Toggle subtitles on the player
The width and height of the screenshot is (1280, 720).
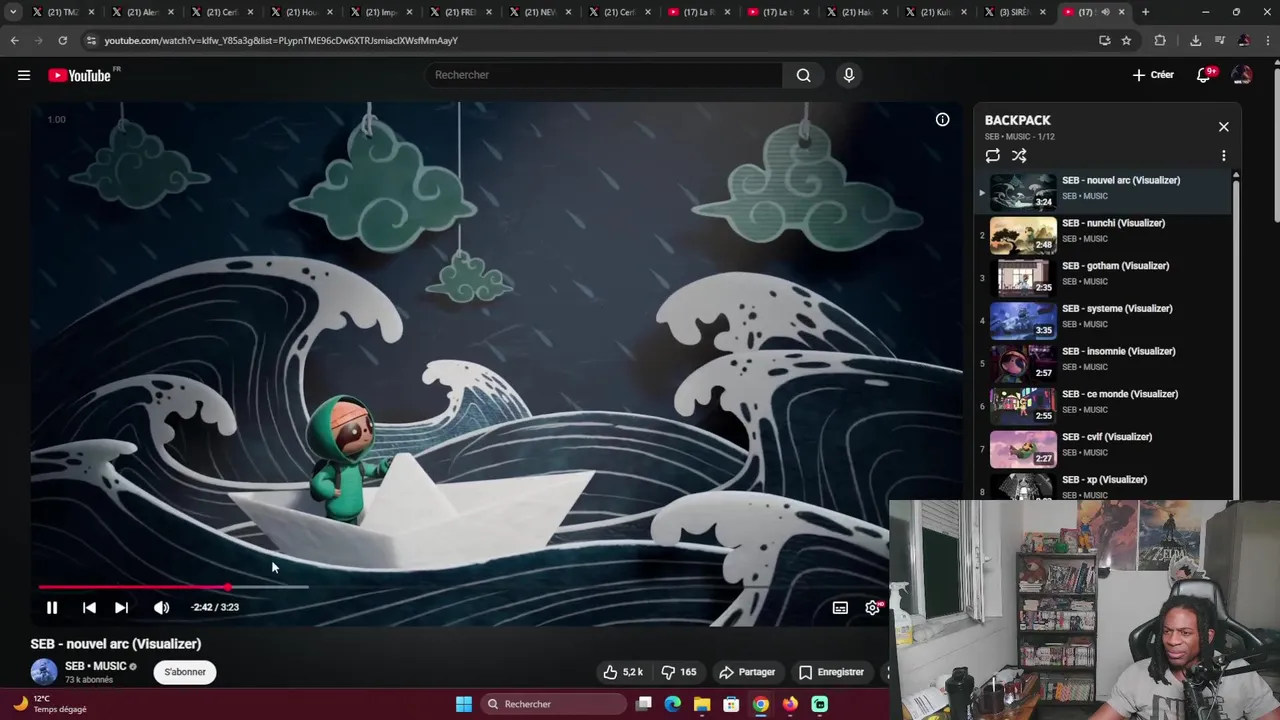pos(840,607)
